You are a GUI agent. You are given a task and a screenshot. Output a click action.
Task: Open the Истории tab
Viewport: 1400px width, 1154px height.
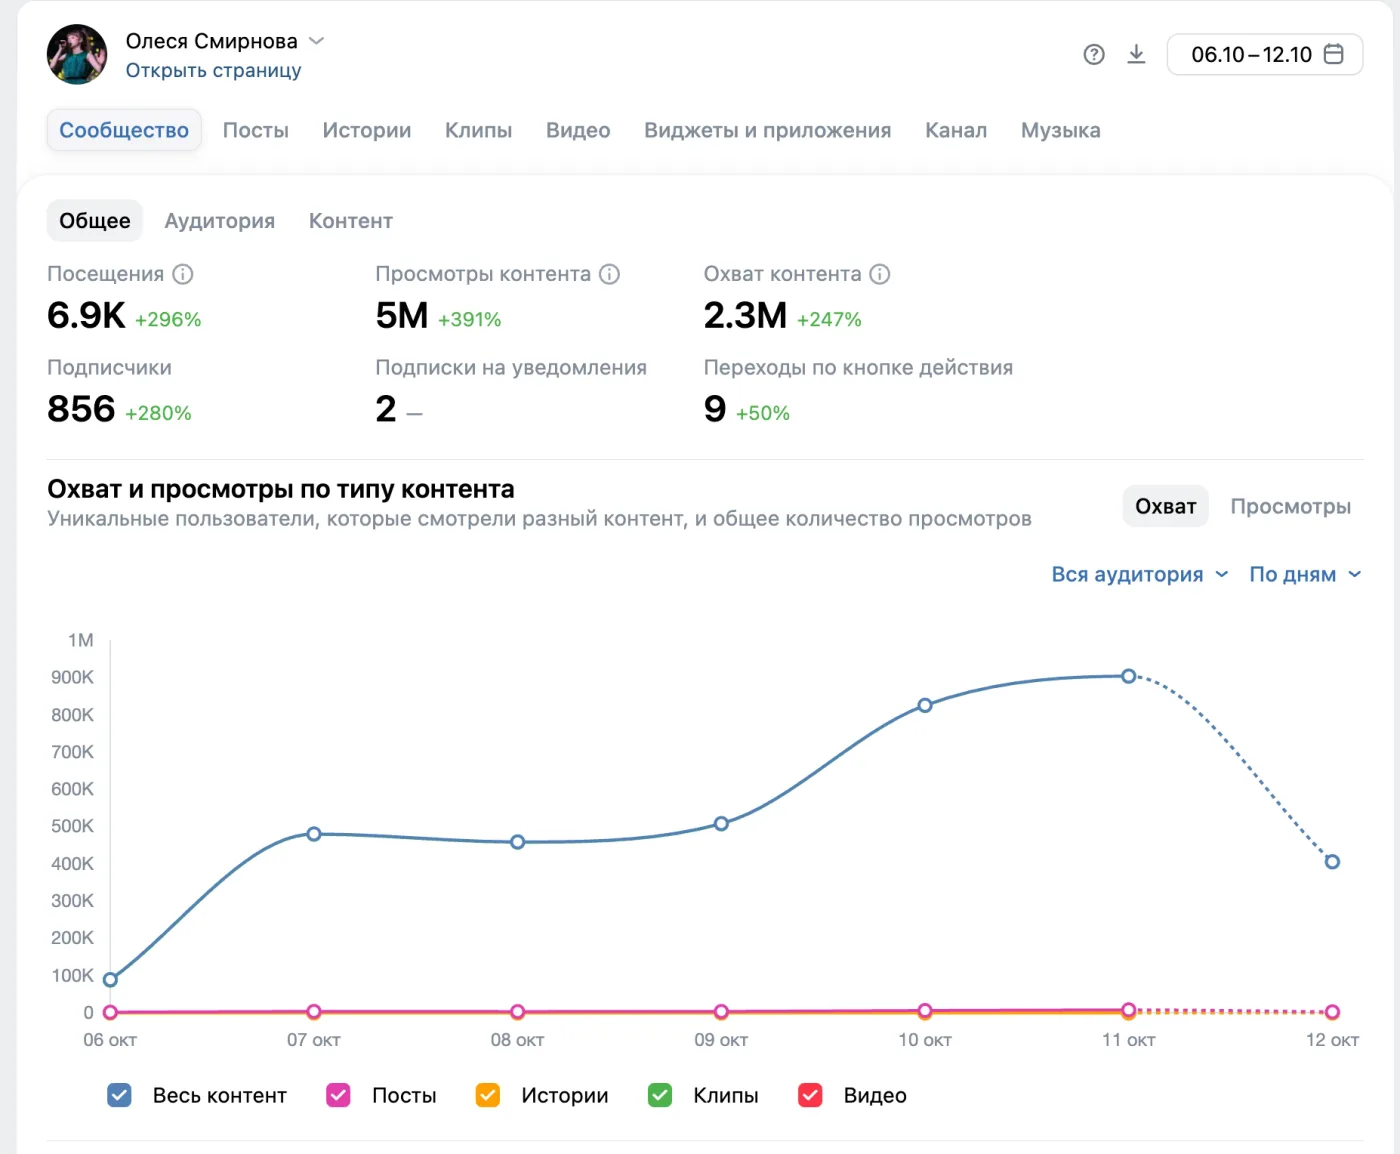click(367, 130)
